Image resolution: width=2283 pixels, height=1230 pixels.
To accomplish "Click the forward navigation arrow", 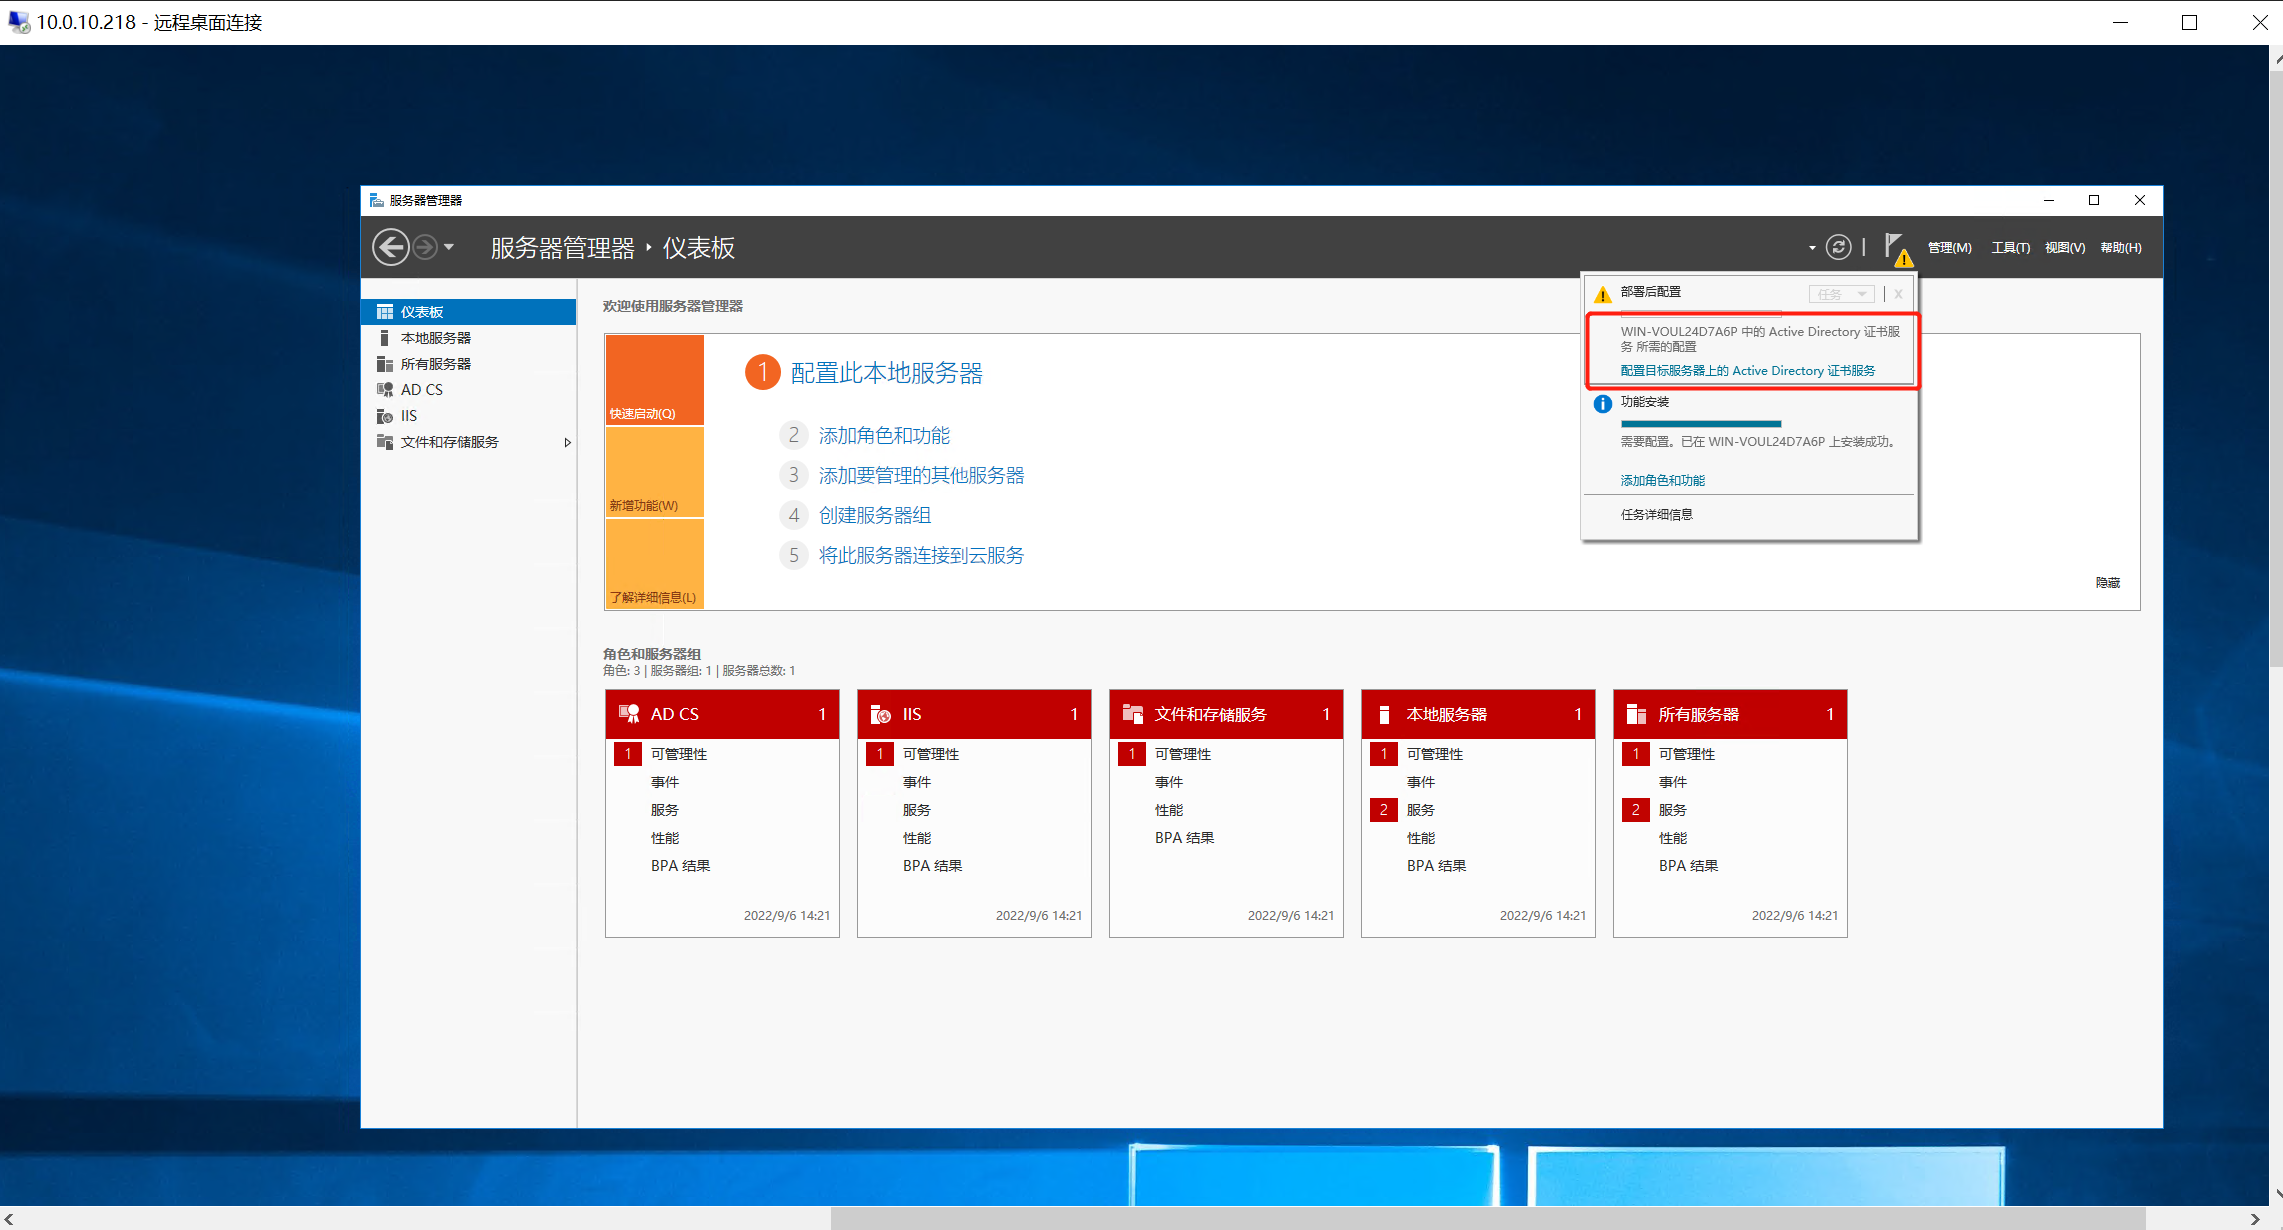I will pos(425,247).
